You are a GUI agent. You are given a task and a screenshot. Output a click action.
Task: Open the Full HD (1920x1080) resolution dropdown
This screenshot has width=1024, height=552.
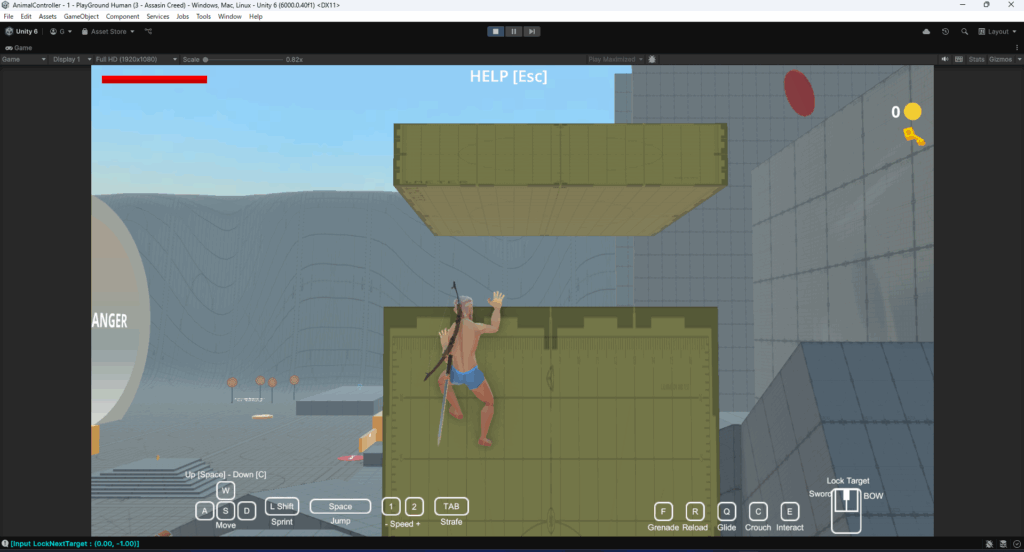(x=136, y=59)
